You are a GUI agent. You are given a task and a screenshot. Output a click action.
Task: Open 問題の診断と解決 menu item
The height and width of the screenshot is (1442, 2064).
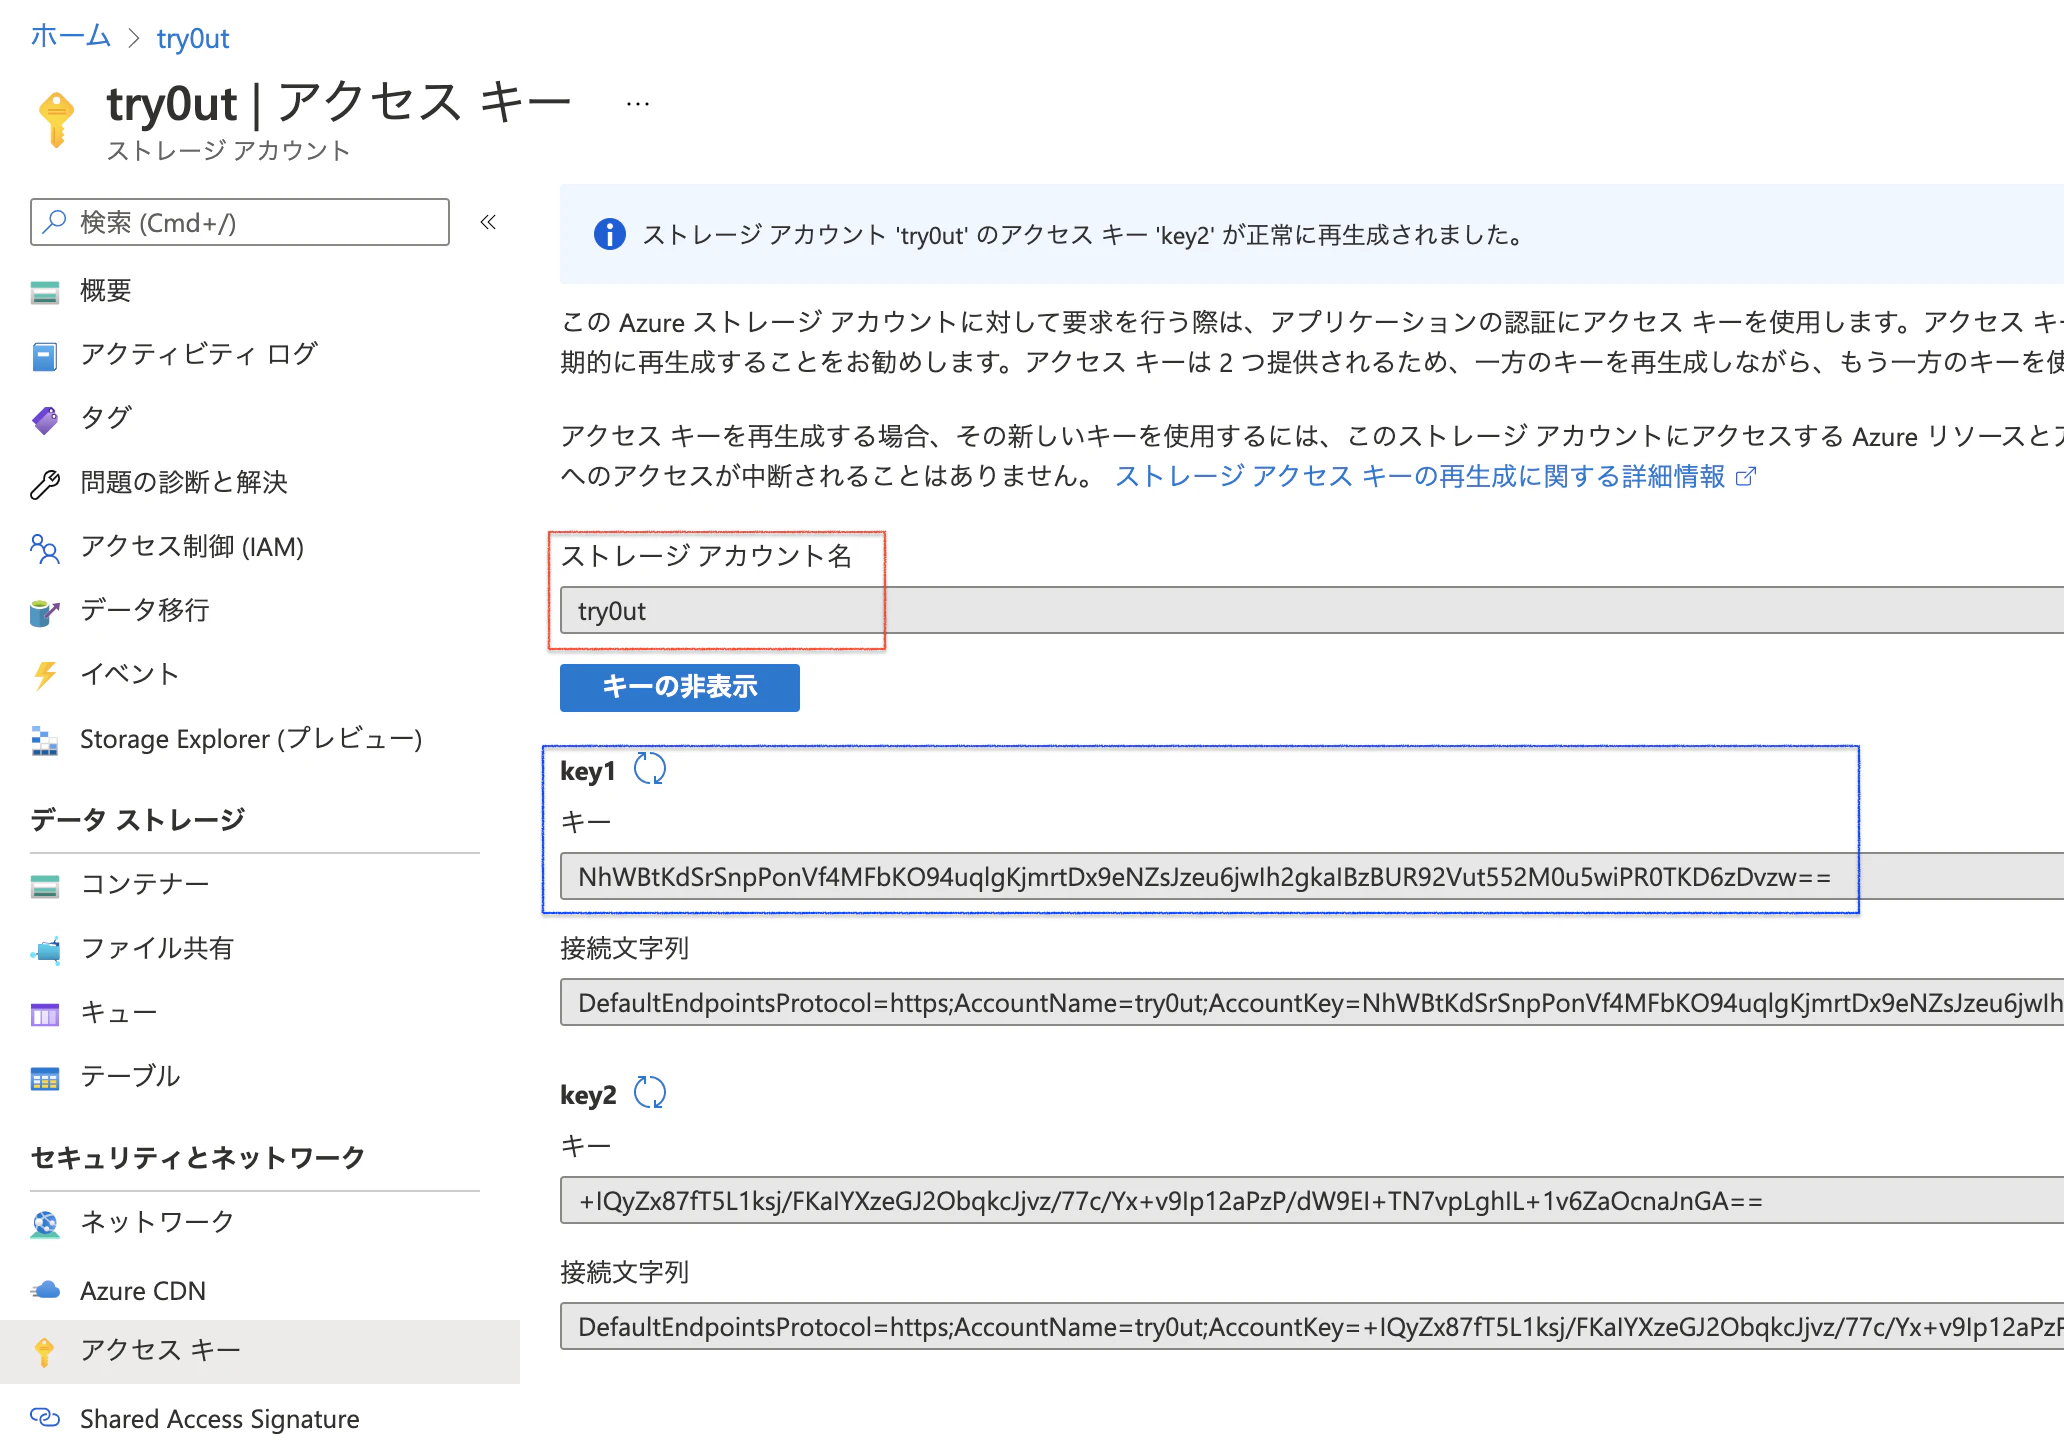184,482
